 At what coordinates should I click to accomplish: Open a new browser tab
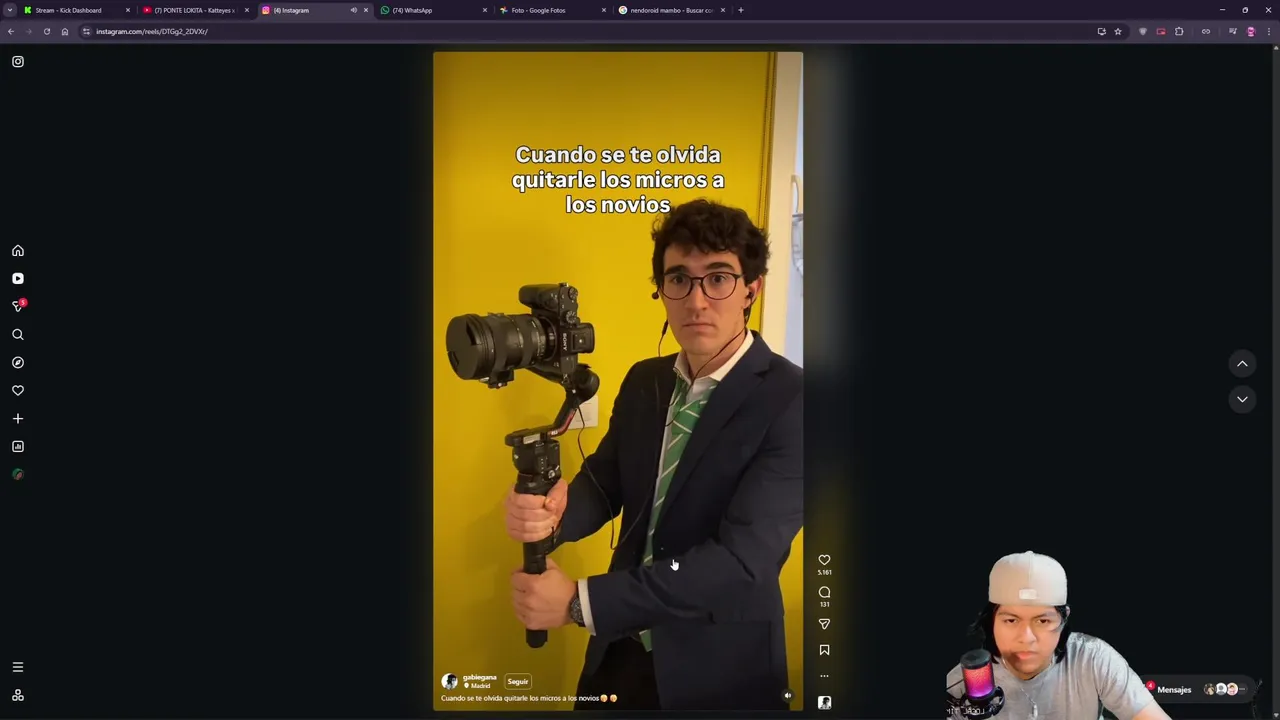tap(740, 10)
